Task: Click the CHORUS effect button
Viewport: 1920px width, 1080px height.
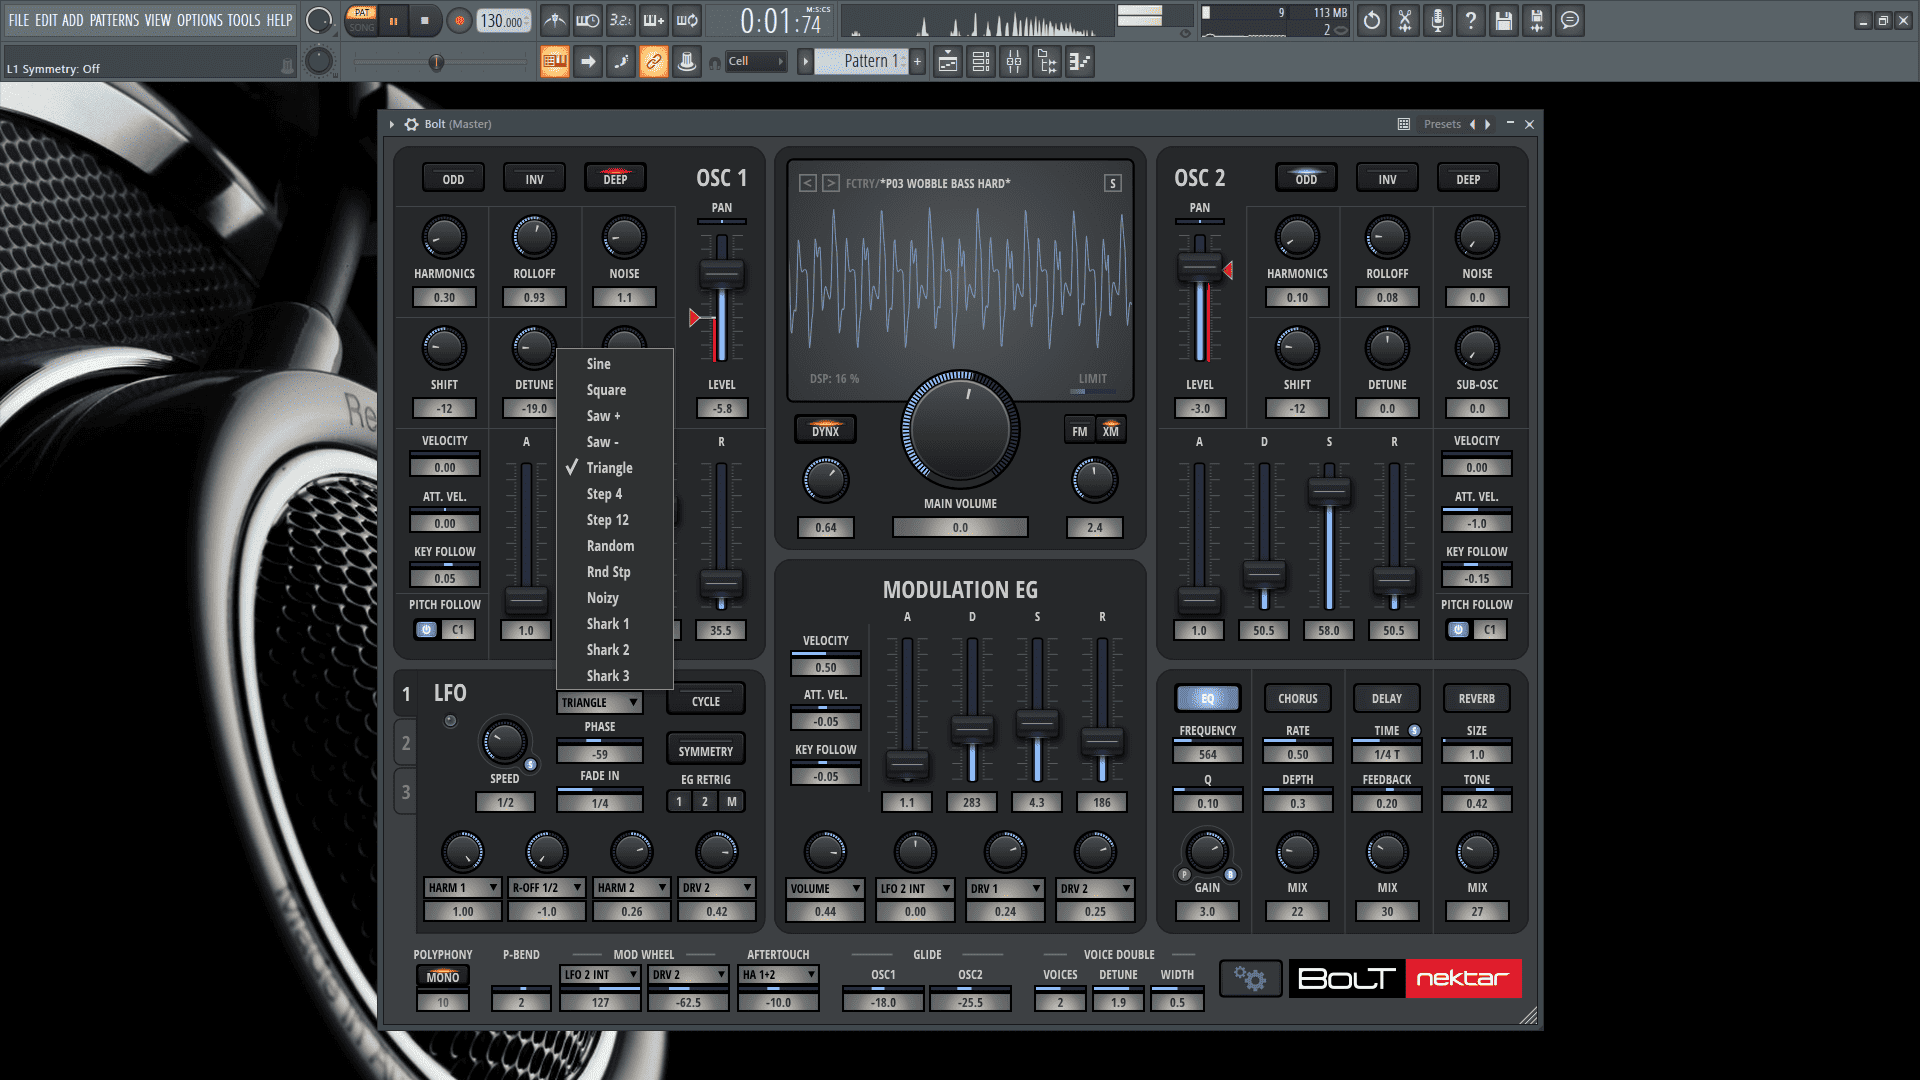Action: [1297, 699]
